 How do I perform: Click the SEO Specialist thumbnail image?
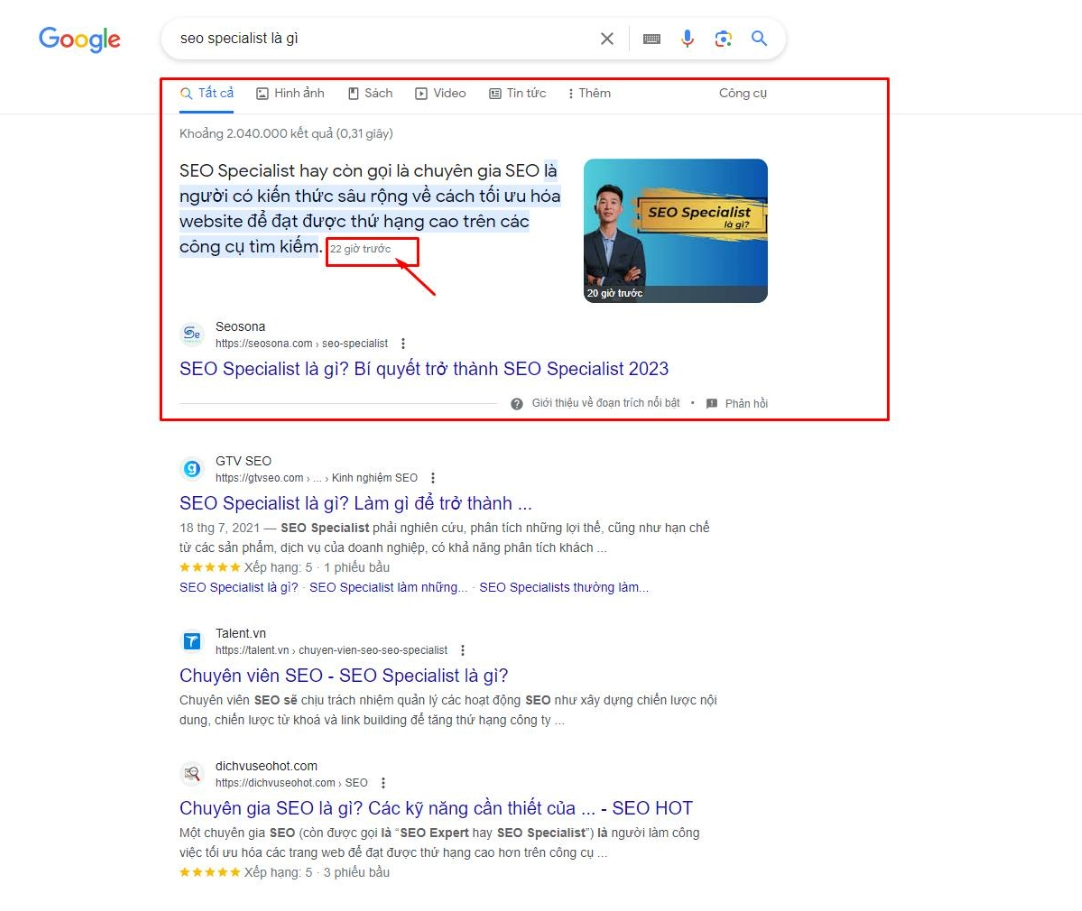click(x=675, y=230)
